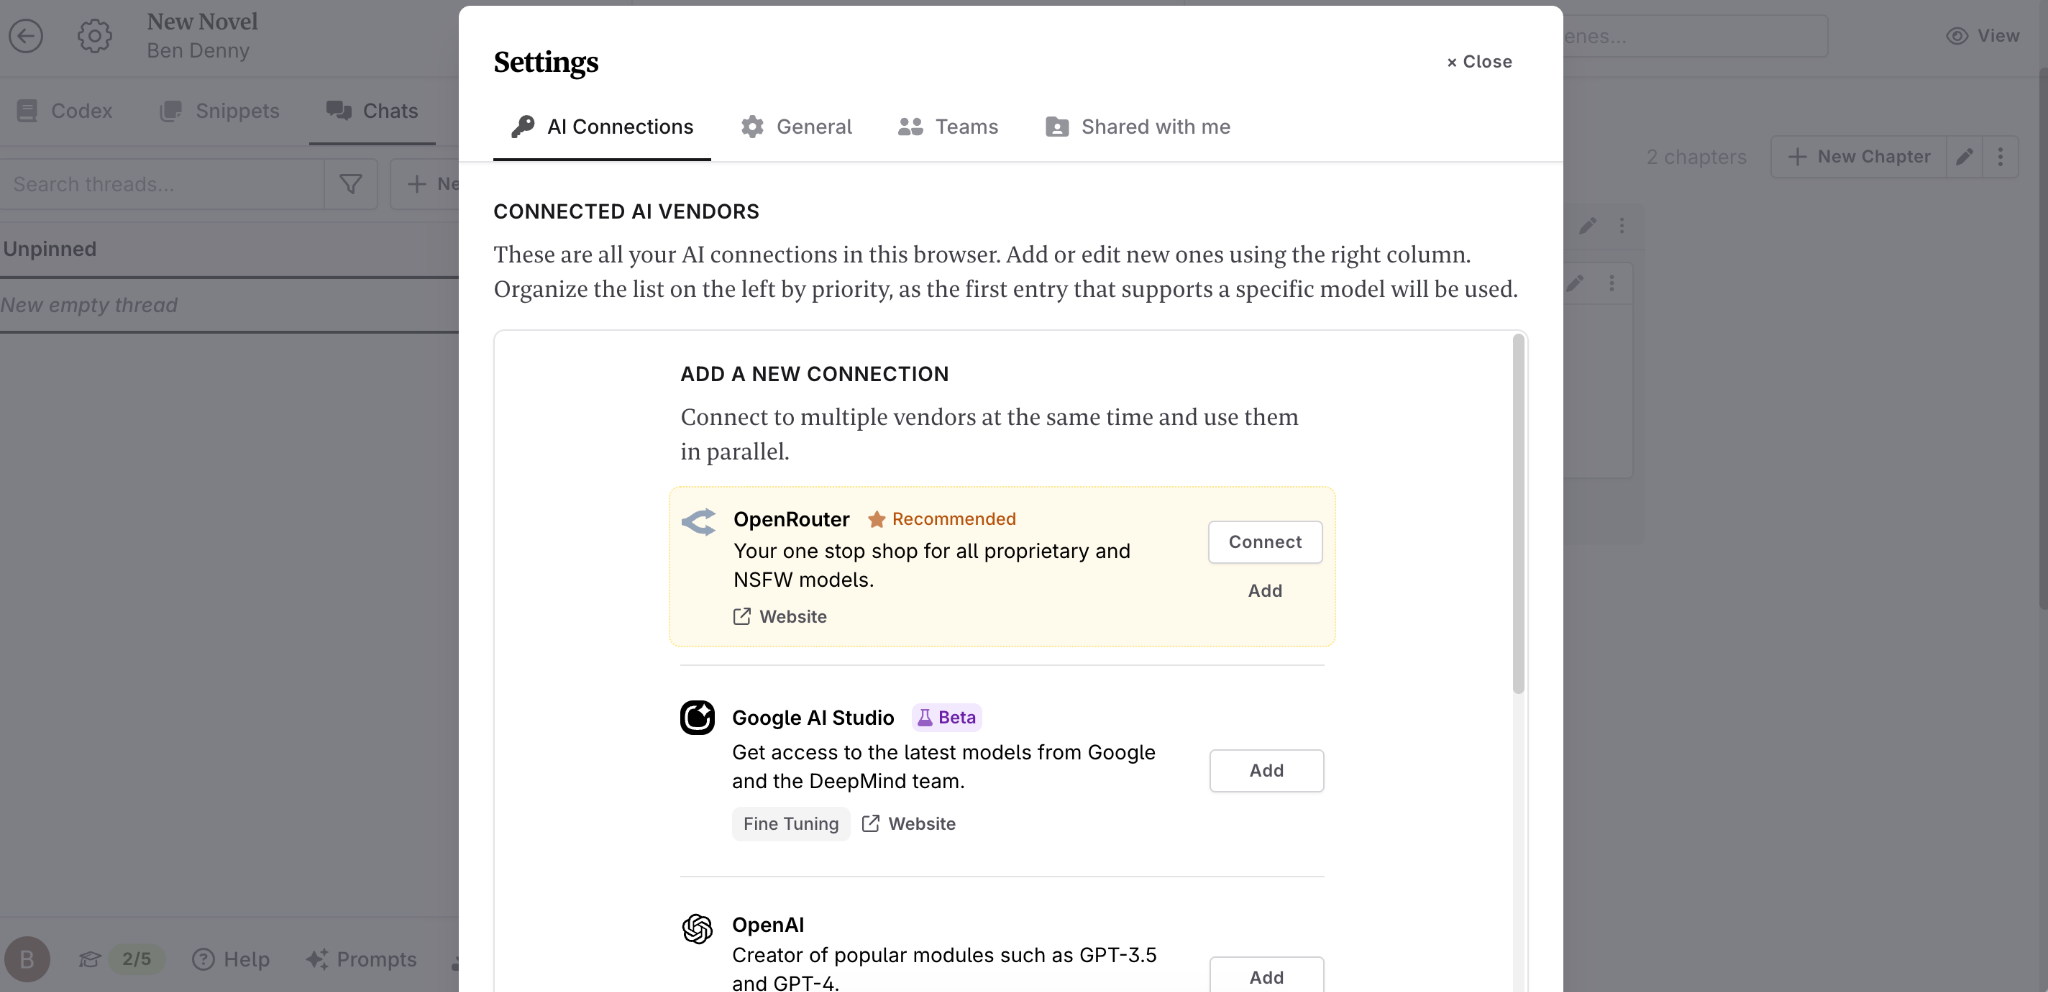Screen dimensions: 2048x992
Task: Click the back arrow icon beside New Novel
Action: [x=26, y=36]
